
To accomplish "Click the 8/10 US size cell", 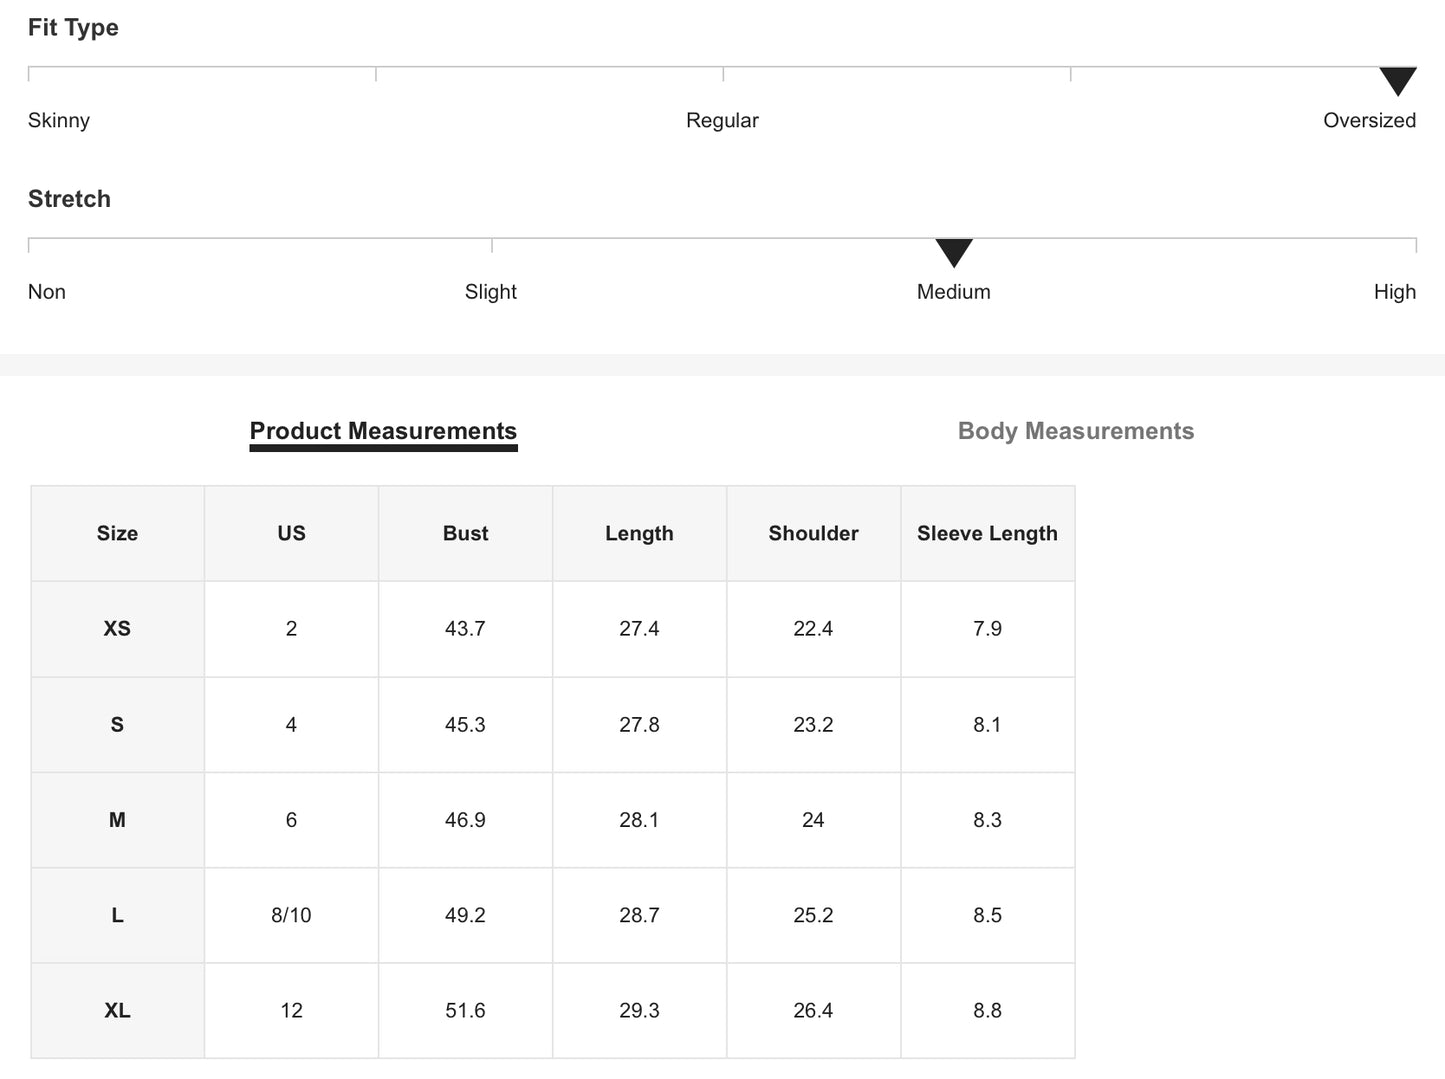I will [x=291, y=915].
